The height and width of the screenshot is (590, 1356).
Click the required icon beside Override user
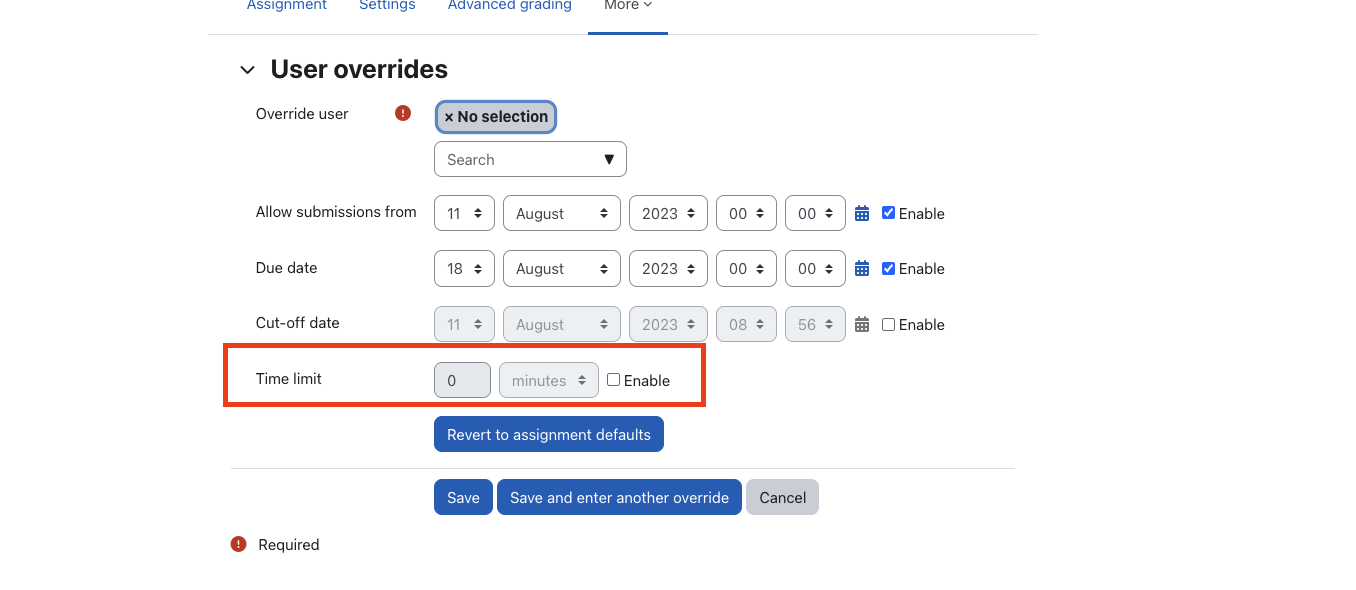click(403, 113)
